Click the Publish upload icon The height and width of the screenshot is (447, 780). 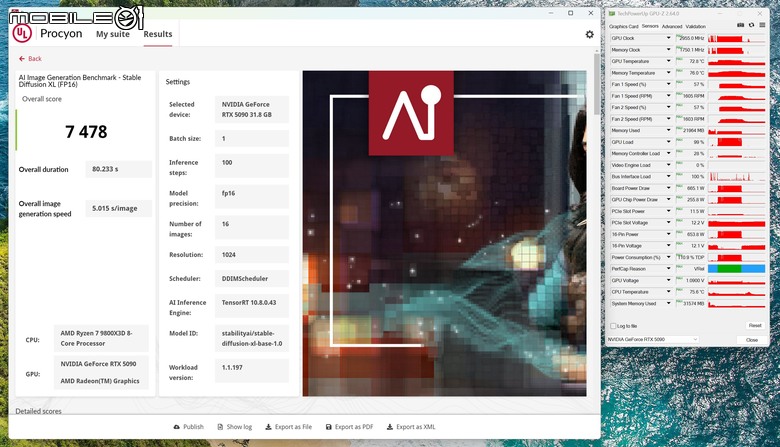click(177, 427)
